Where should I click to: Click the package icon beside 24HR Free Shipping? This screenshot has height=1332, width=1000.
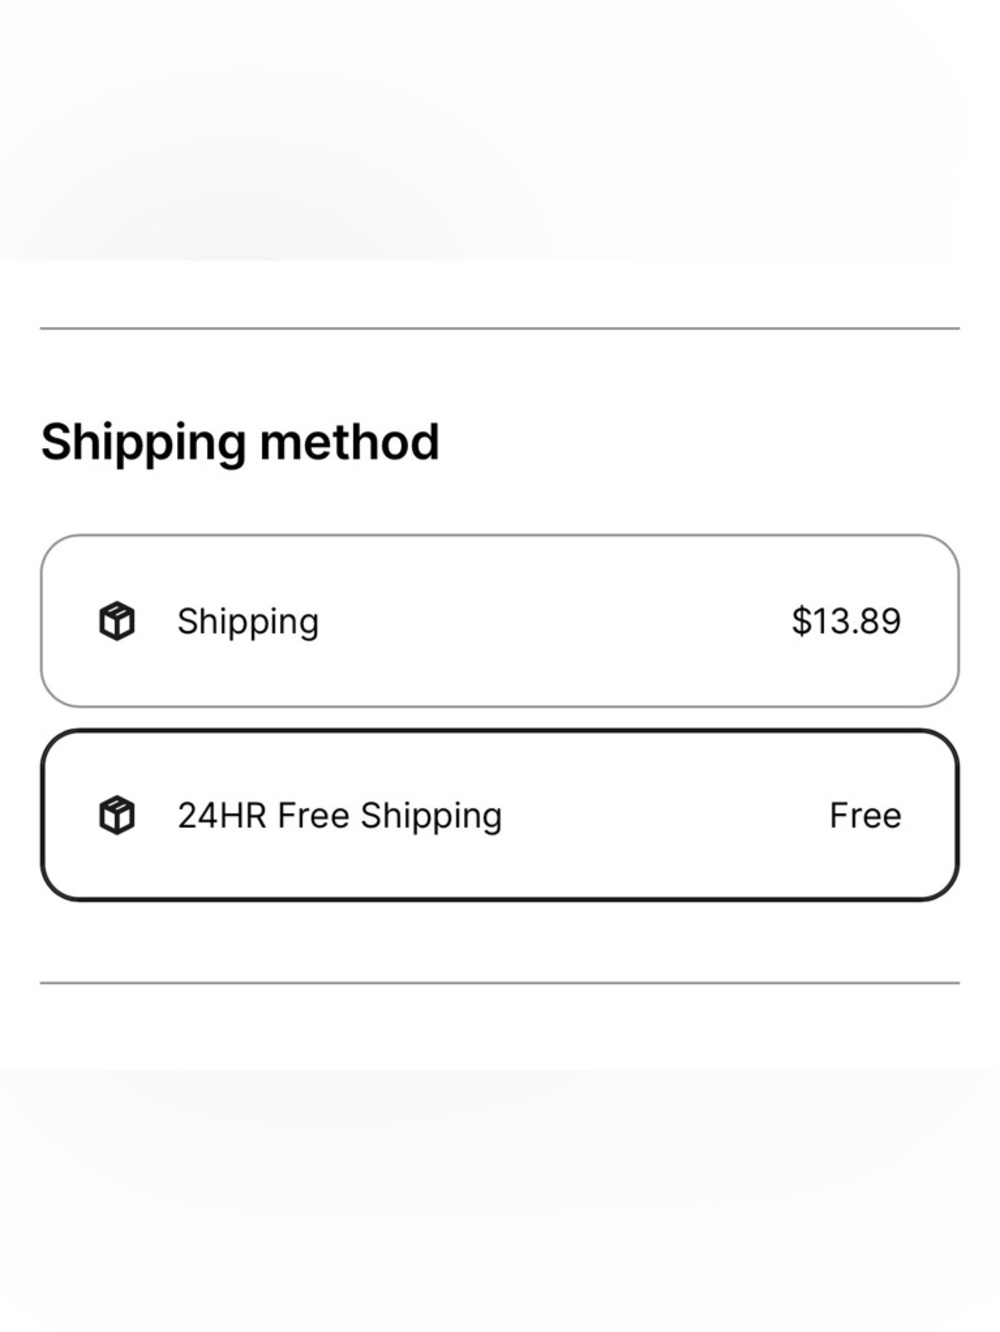pyautogui.click(x=117, y=814)
